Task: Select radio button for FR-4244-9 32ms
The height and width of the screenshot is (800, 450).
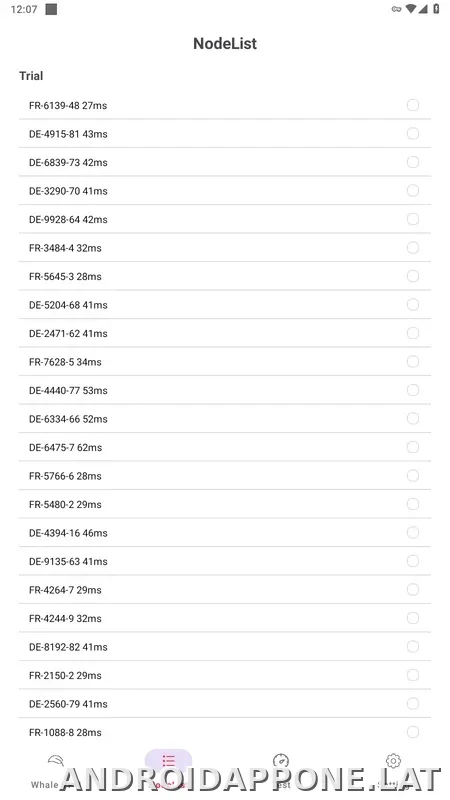Action: (413, 618)
